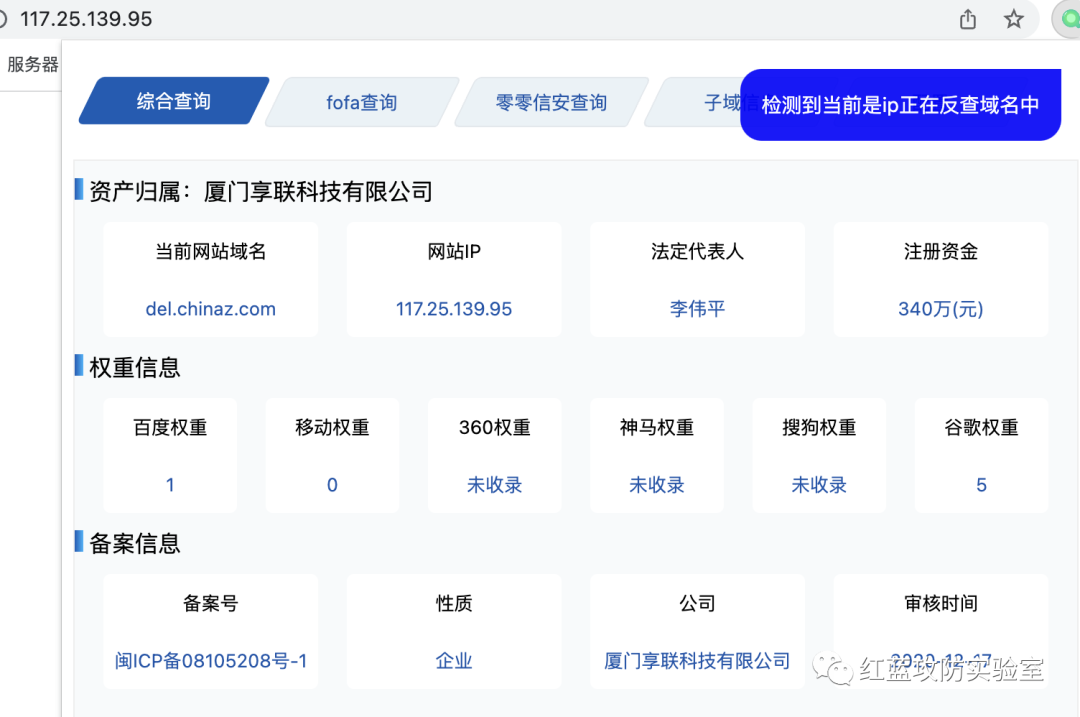This screenshot has height=717, width=1080.
Task: Click the blue ip反查域名 notification
Action: [900, 105]
